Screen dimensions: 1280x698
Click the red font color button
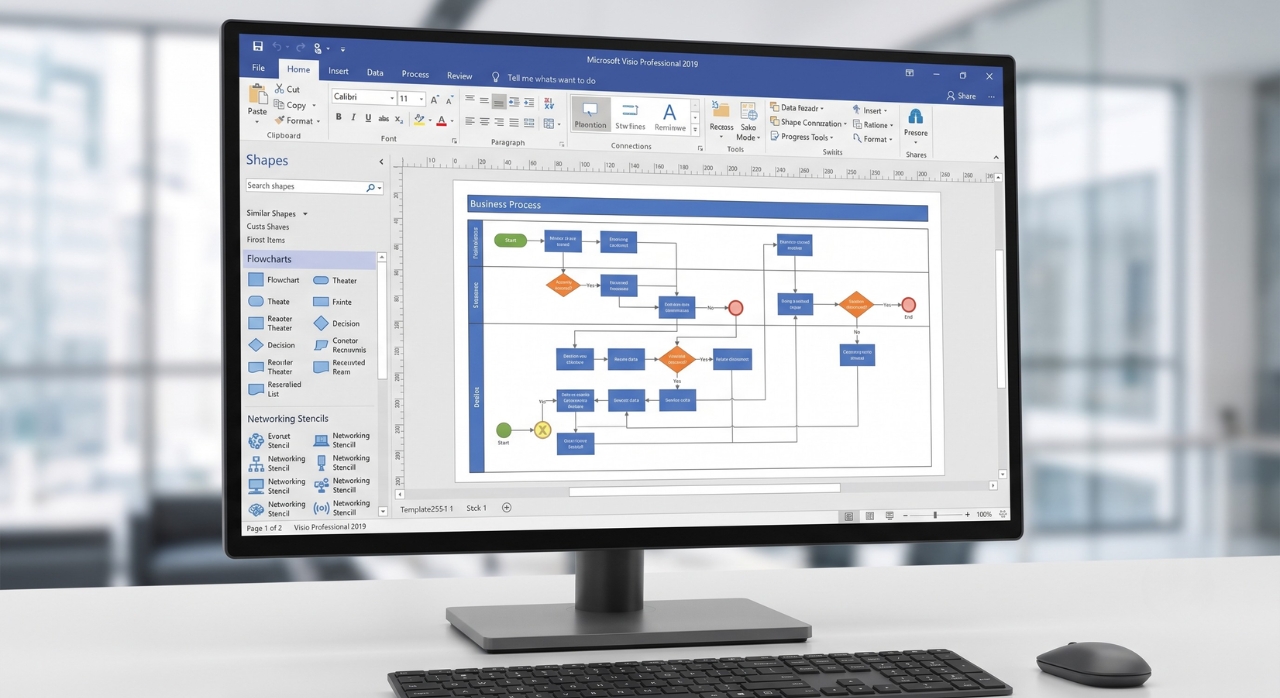pyautogui.click(x=441, y=120)
